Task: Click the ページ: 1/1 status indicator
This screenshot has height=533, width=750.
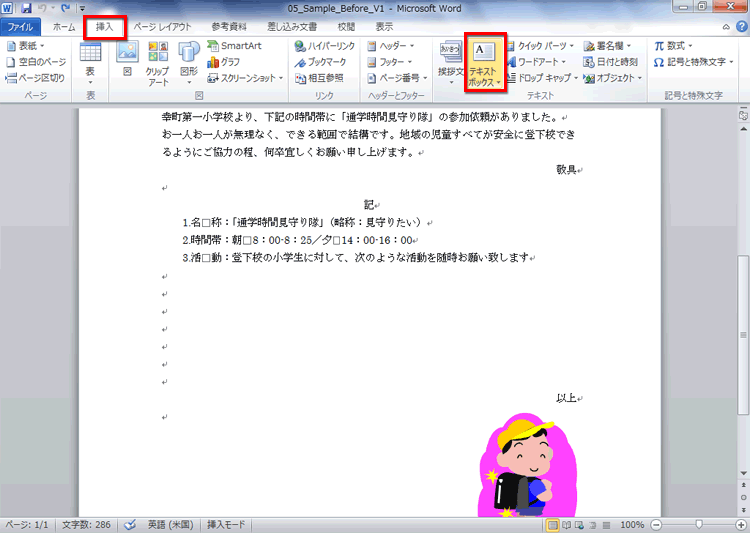Action: pos(27,525)
